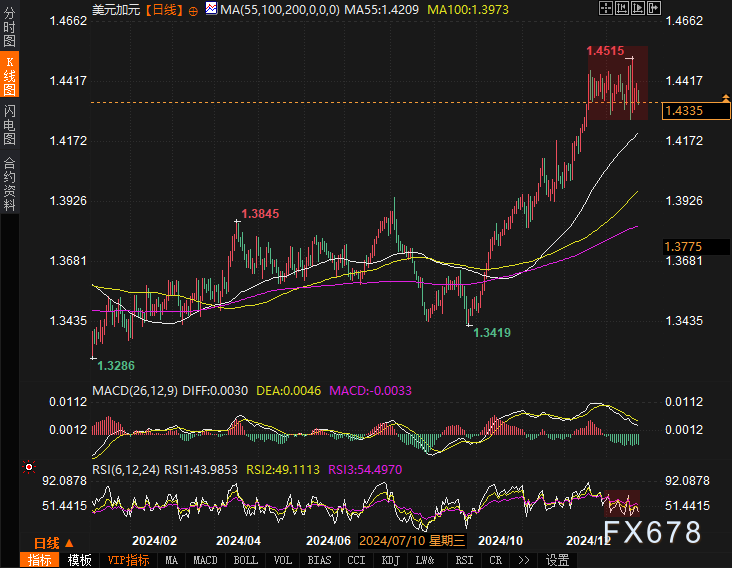Viewport: 732px width, 568px height.
Task: Select the RSI indicator button
Action: 464,560
